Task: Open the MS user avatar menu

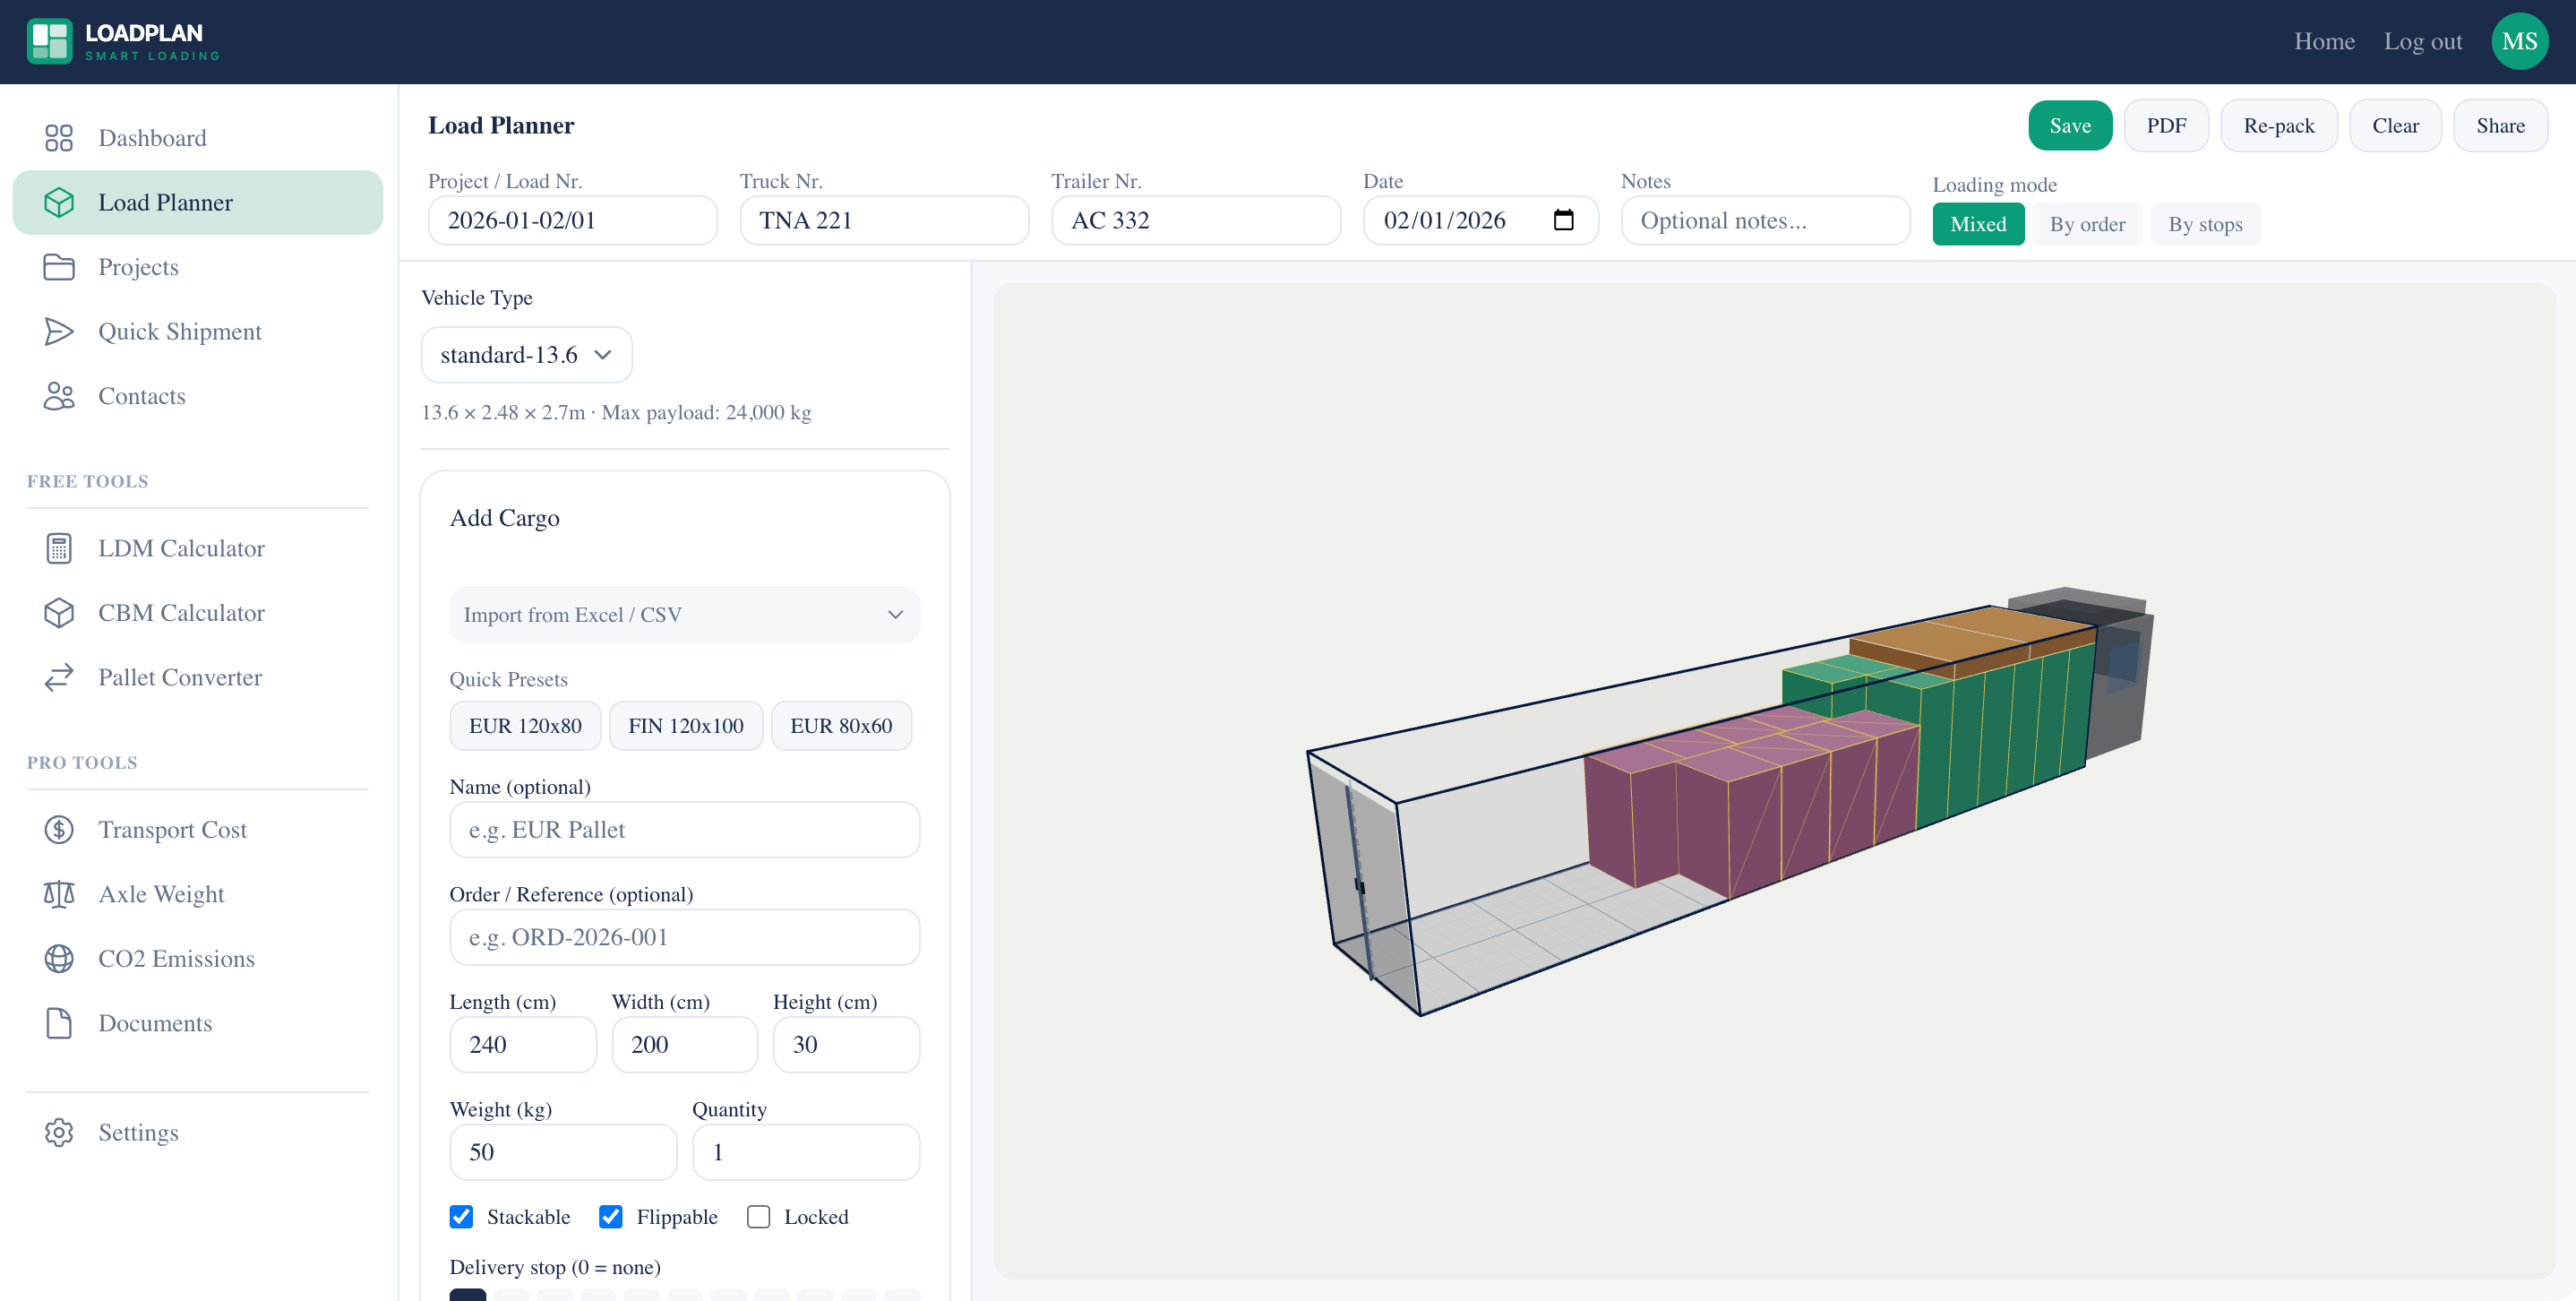Action: point(2519,41)
